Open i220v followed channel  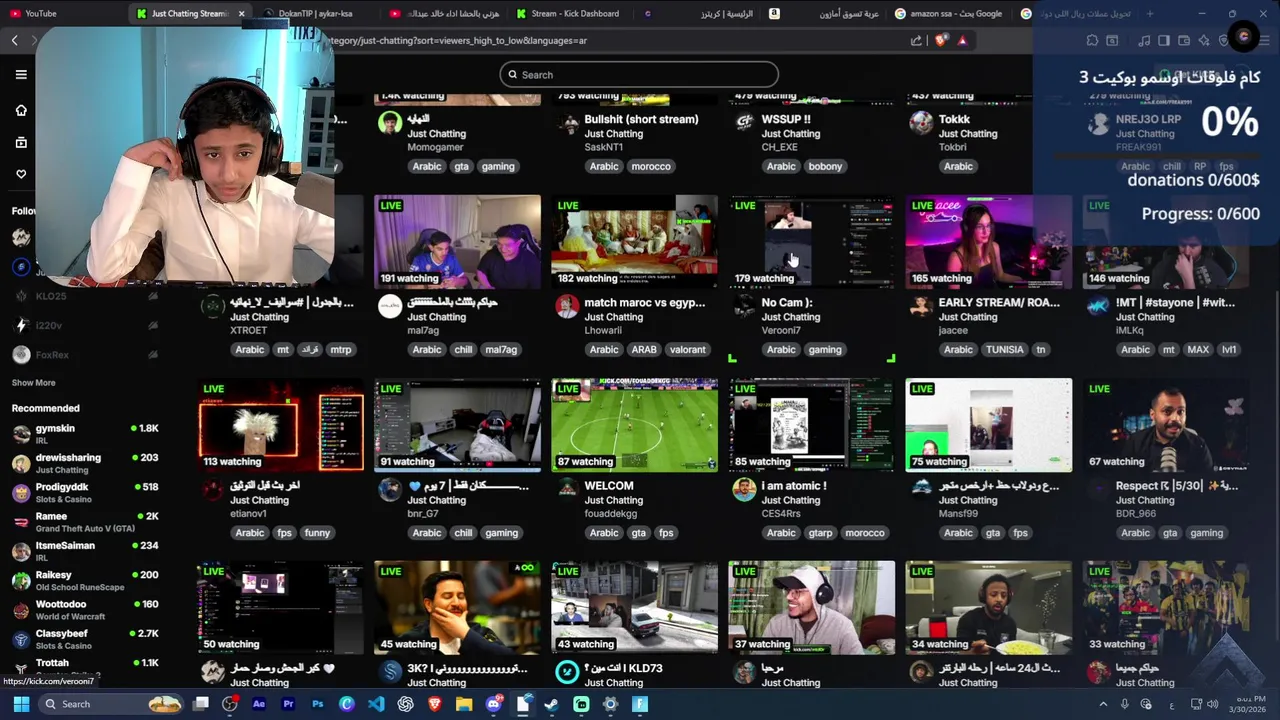pos(85,325)
